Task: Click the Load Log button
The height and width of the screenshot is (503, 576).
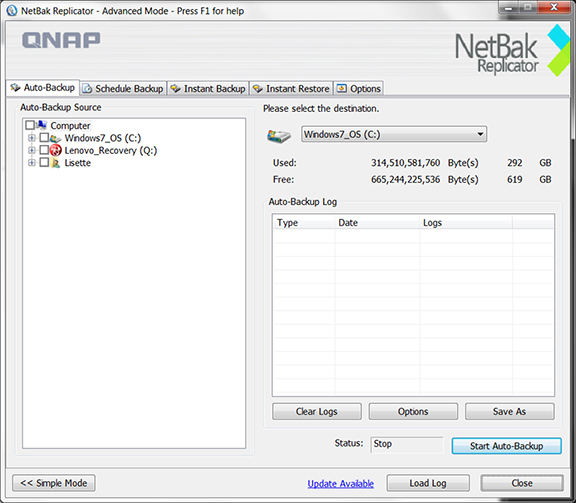Action: click(428, 483)
